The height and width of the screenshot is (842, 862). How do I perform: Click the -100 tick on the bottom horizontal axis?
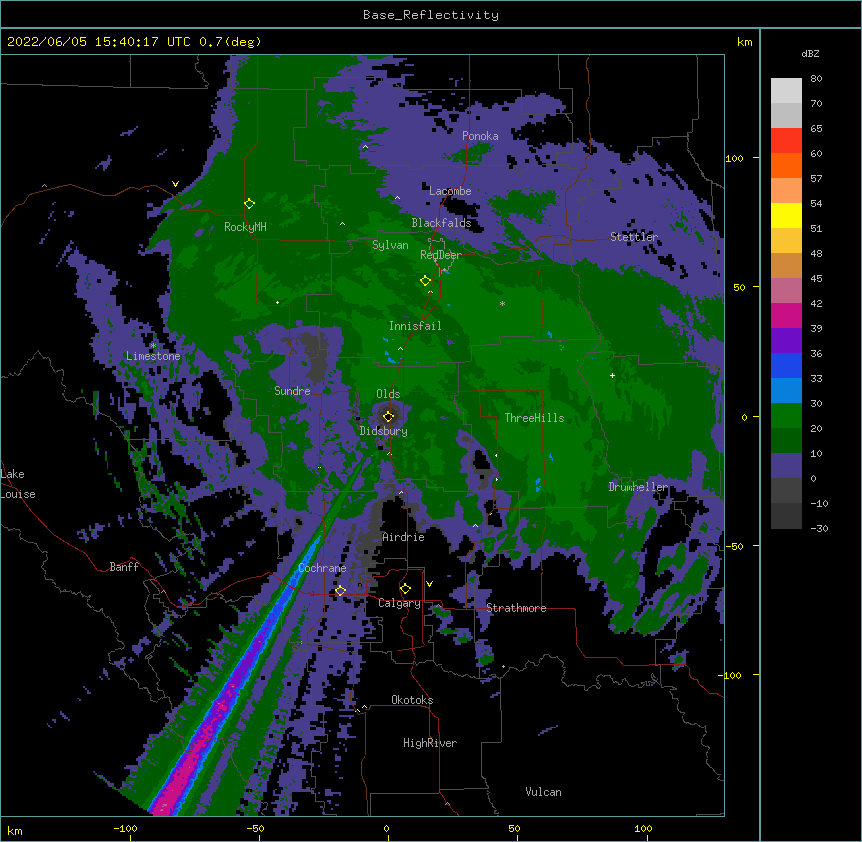pos(125,828)
